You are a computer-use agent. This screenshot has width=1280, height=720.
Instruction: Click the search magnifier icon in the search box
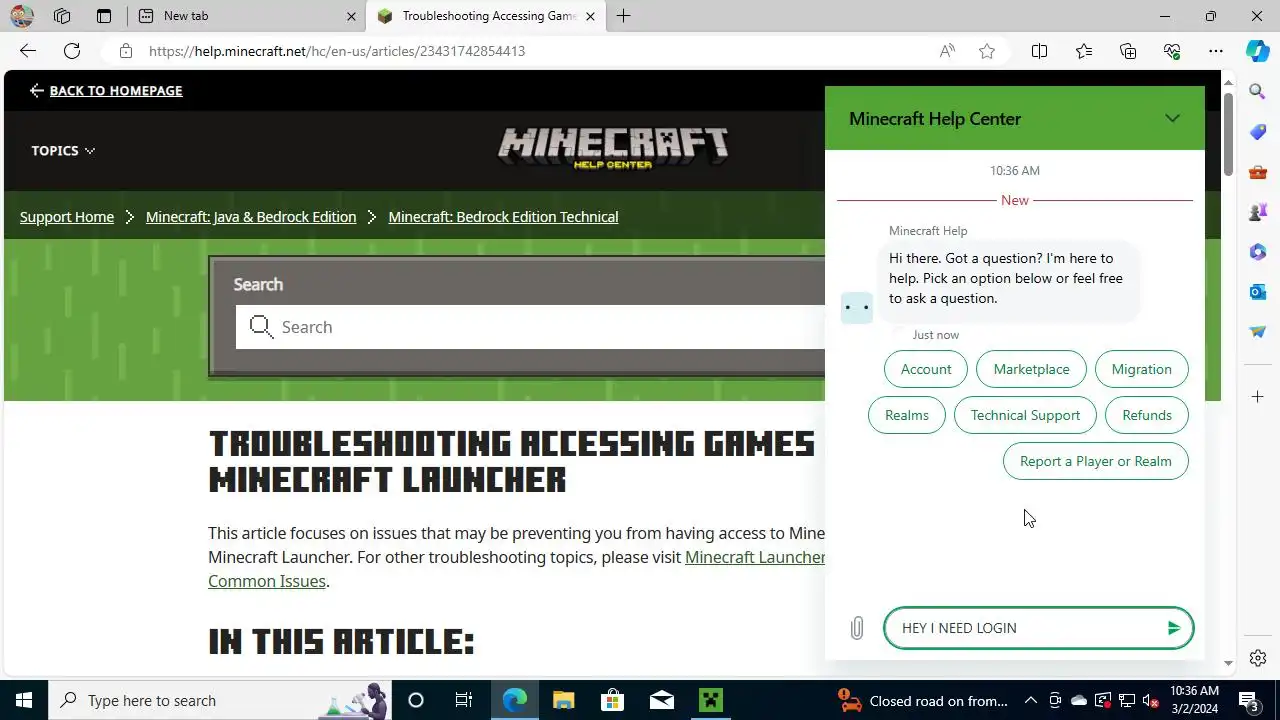pyautogui.click(x=261, y=327)
